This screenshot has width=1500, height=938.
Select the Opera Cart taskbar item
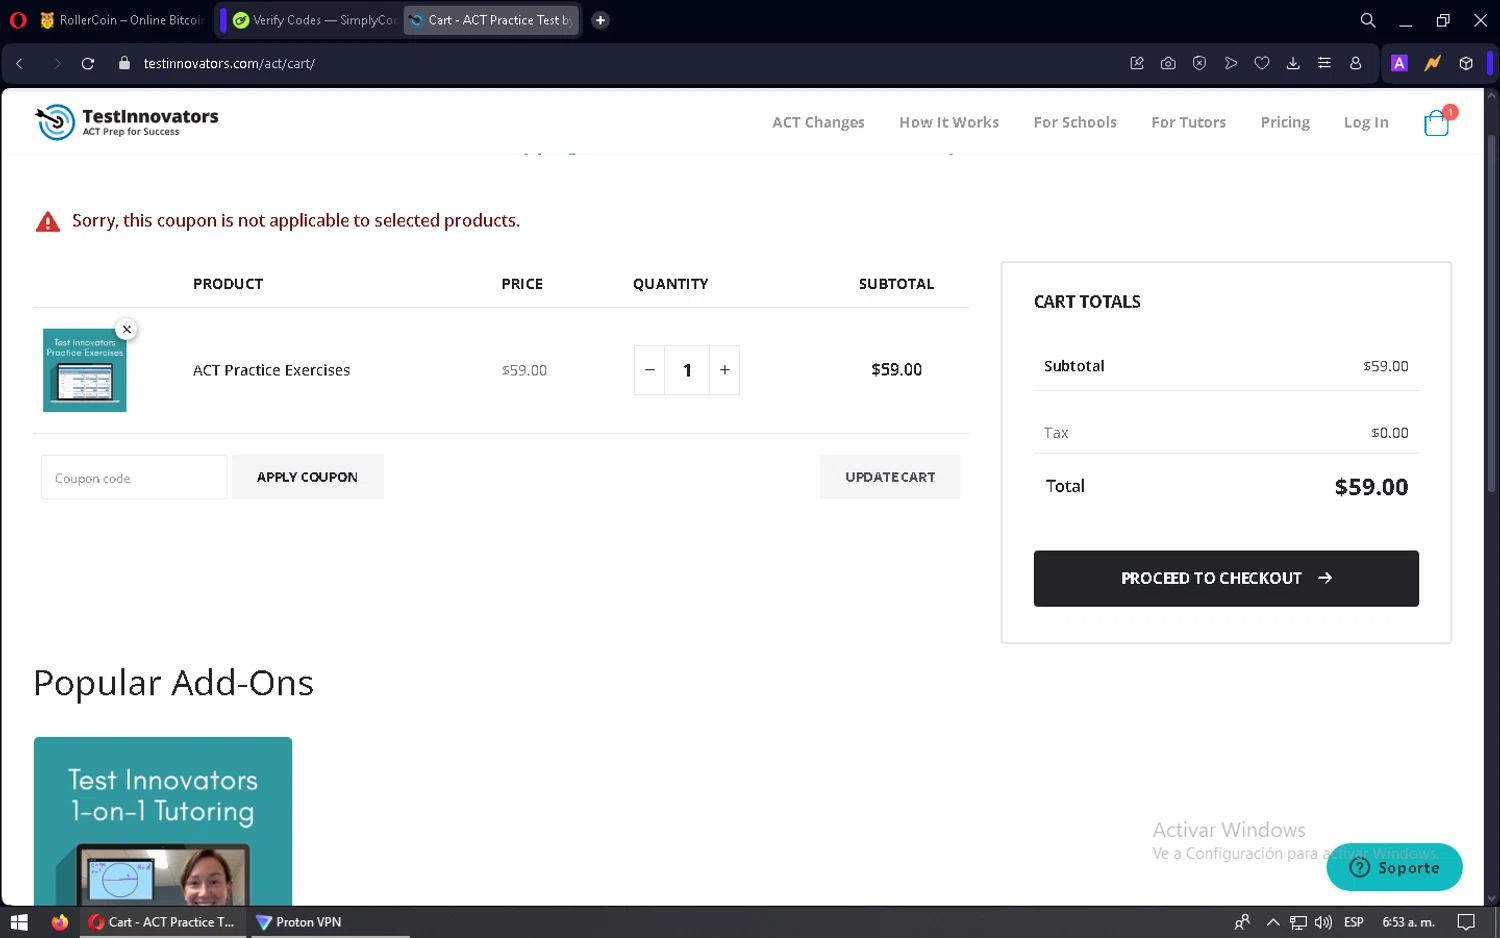tap(162, 922)
